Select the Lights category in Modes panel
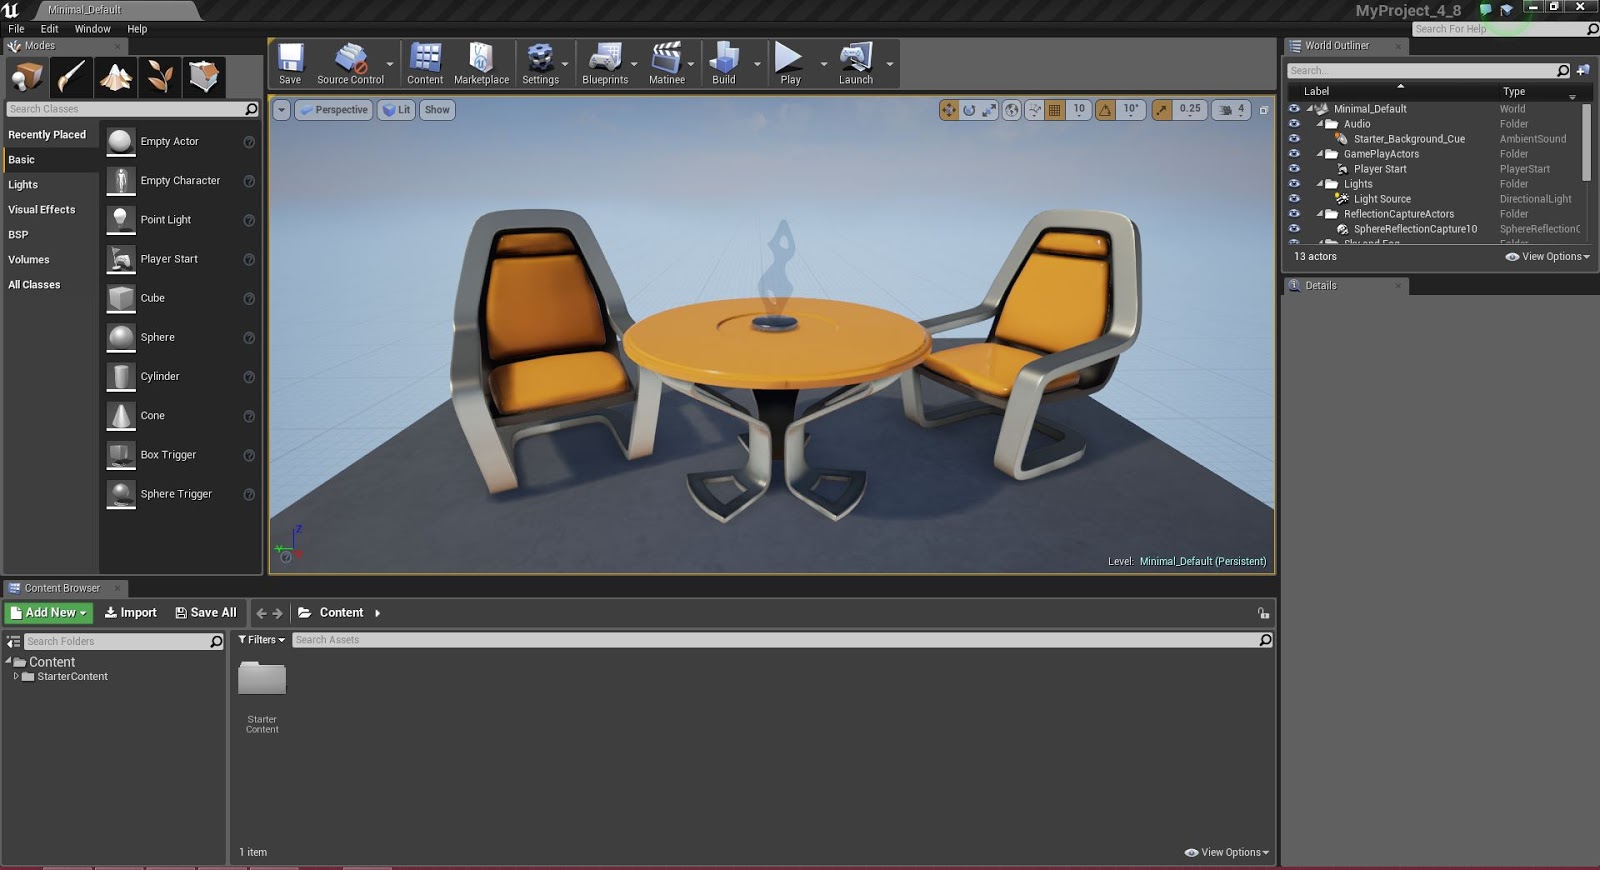Image resolution: width=1600 pixels, height=870 pixels. click(23, 185)
